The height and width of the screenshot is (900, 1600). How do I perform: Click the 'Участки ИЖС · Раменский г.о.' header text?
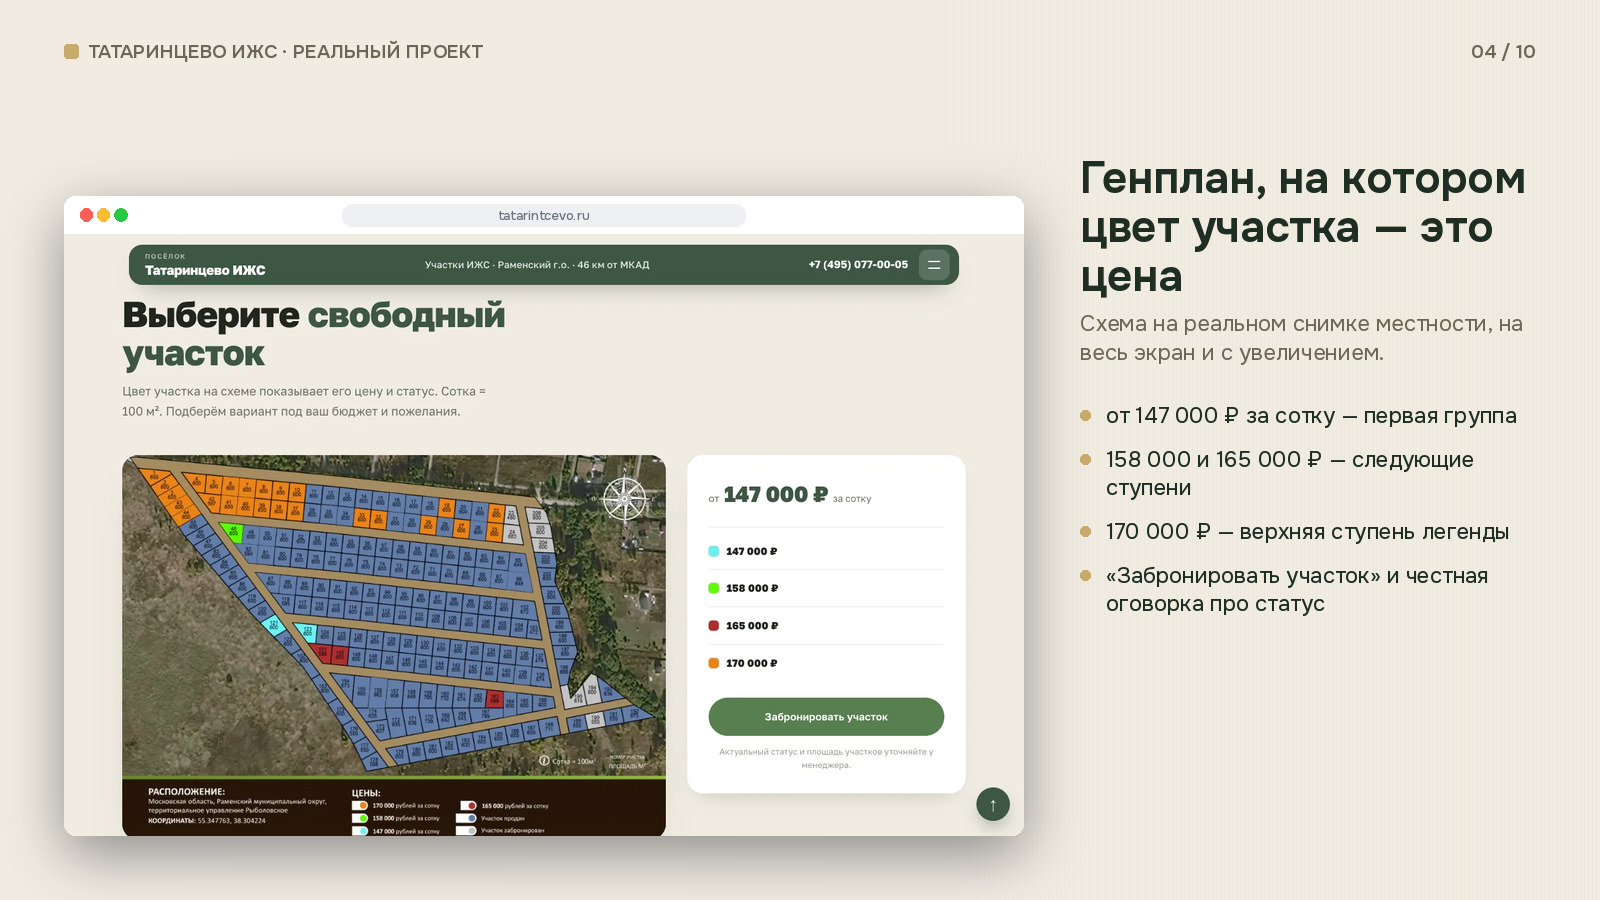click(537, 265)
